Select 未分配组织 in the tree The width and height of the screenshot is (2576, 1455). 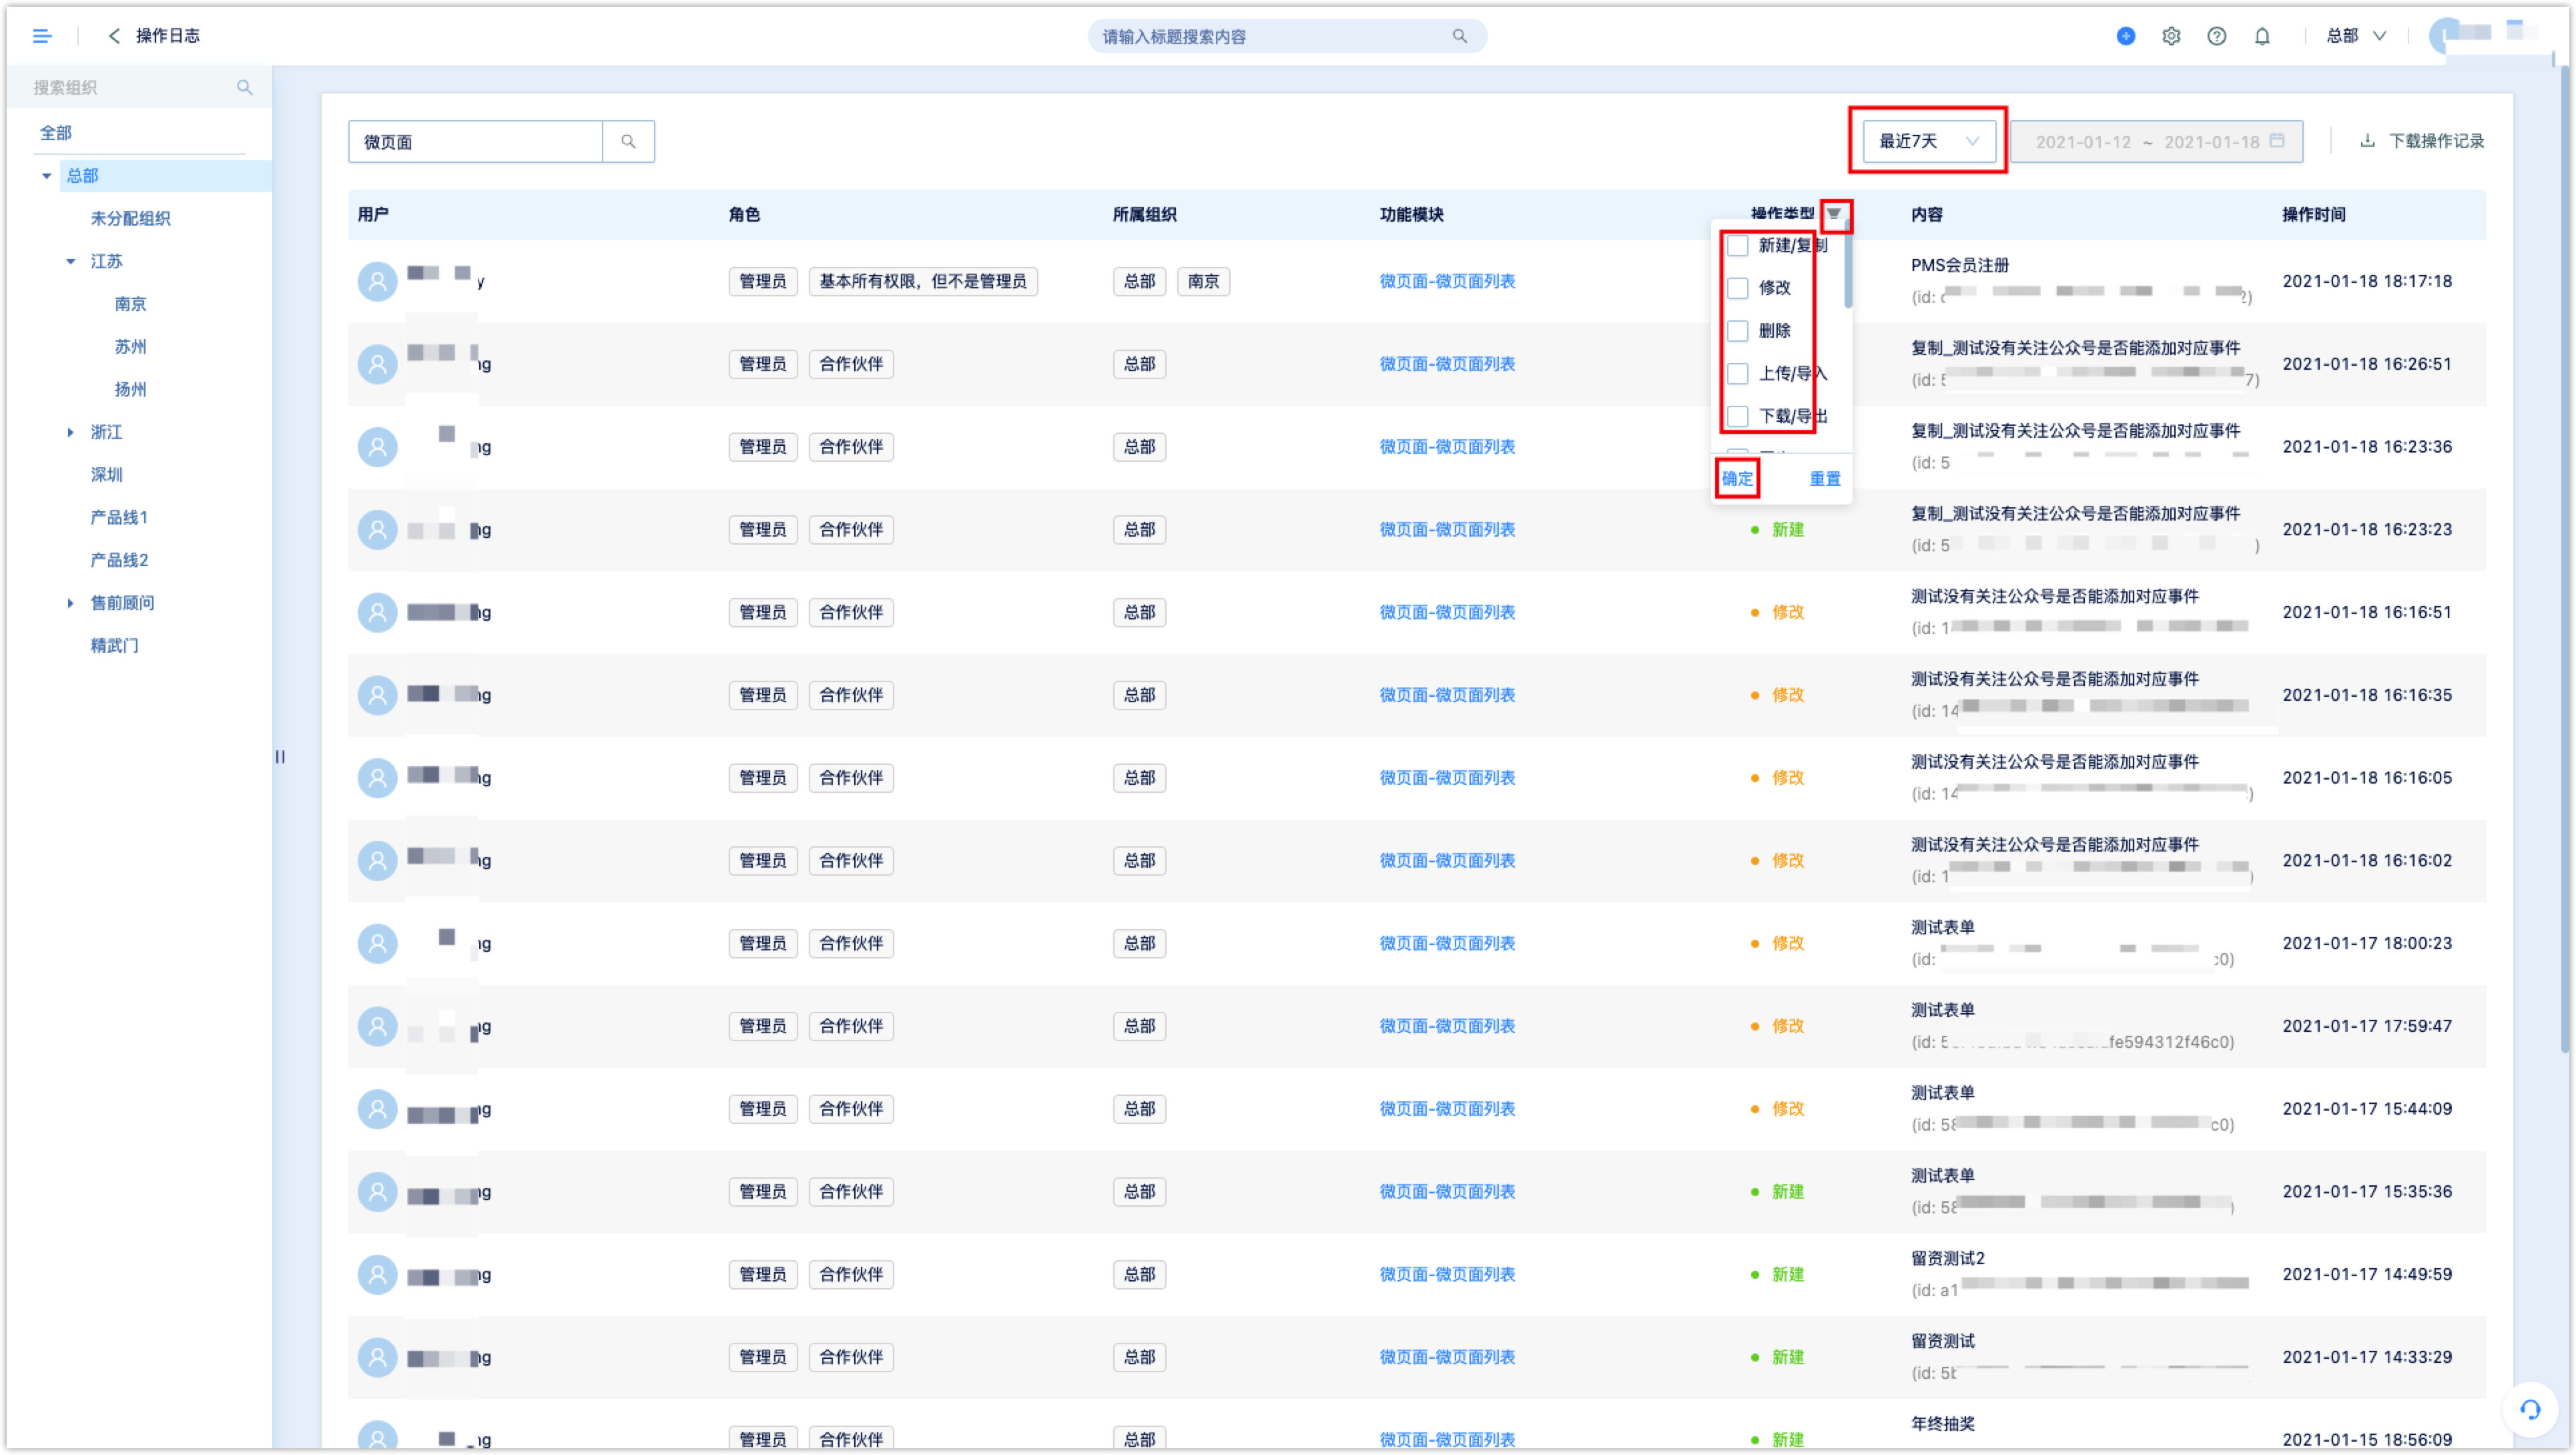click(130, 218)
